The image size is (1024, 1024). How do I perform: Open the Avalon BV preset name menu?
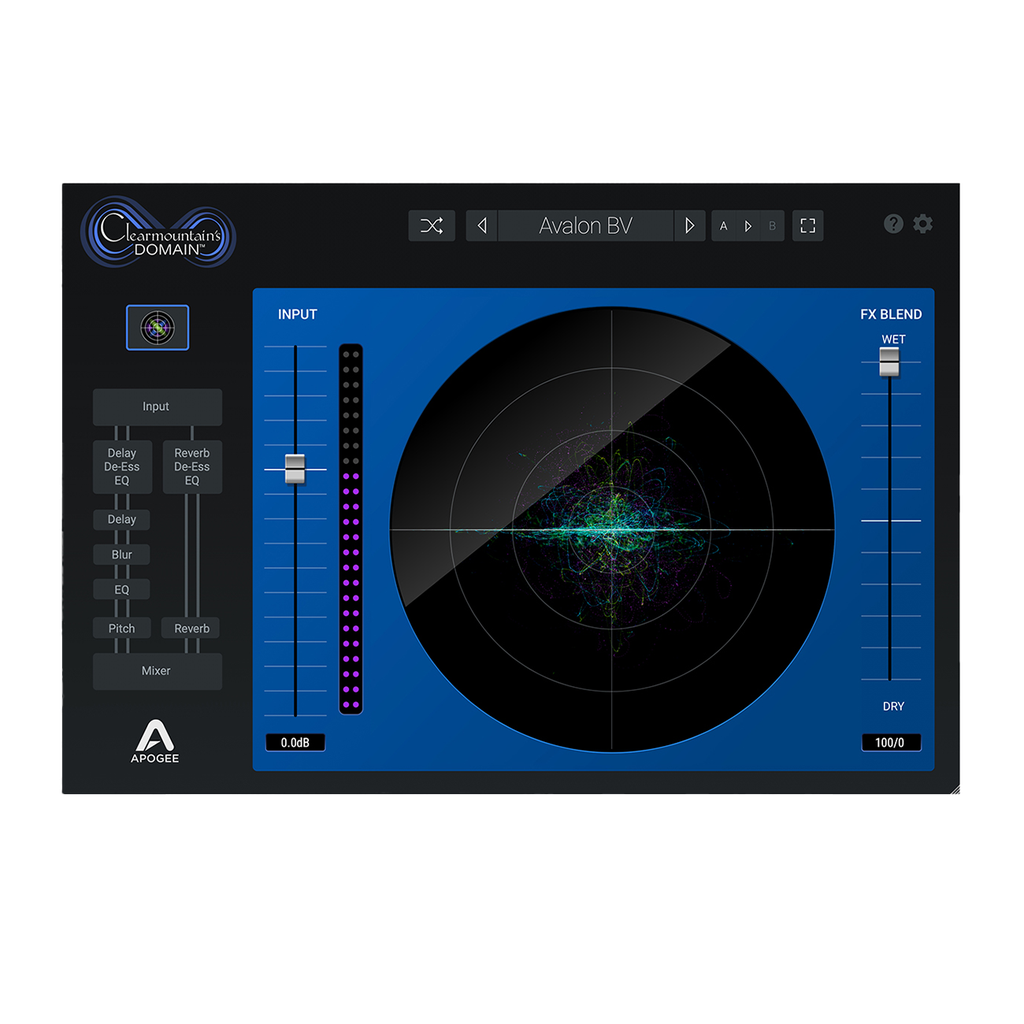586,226
